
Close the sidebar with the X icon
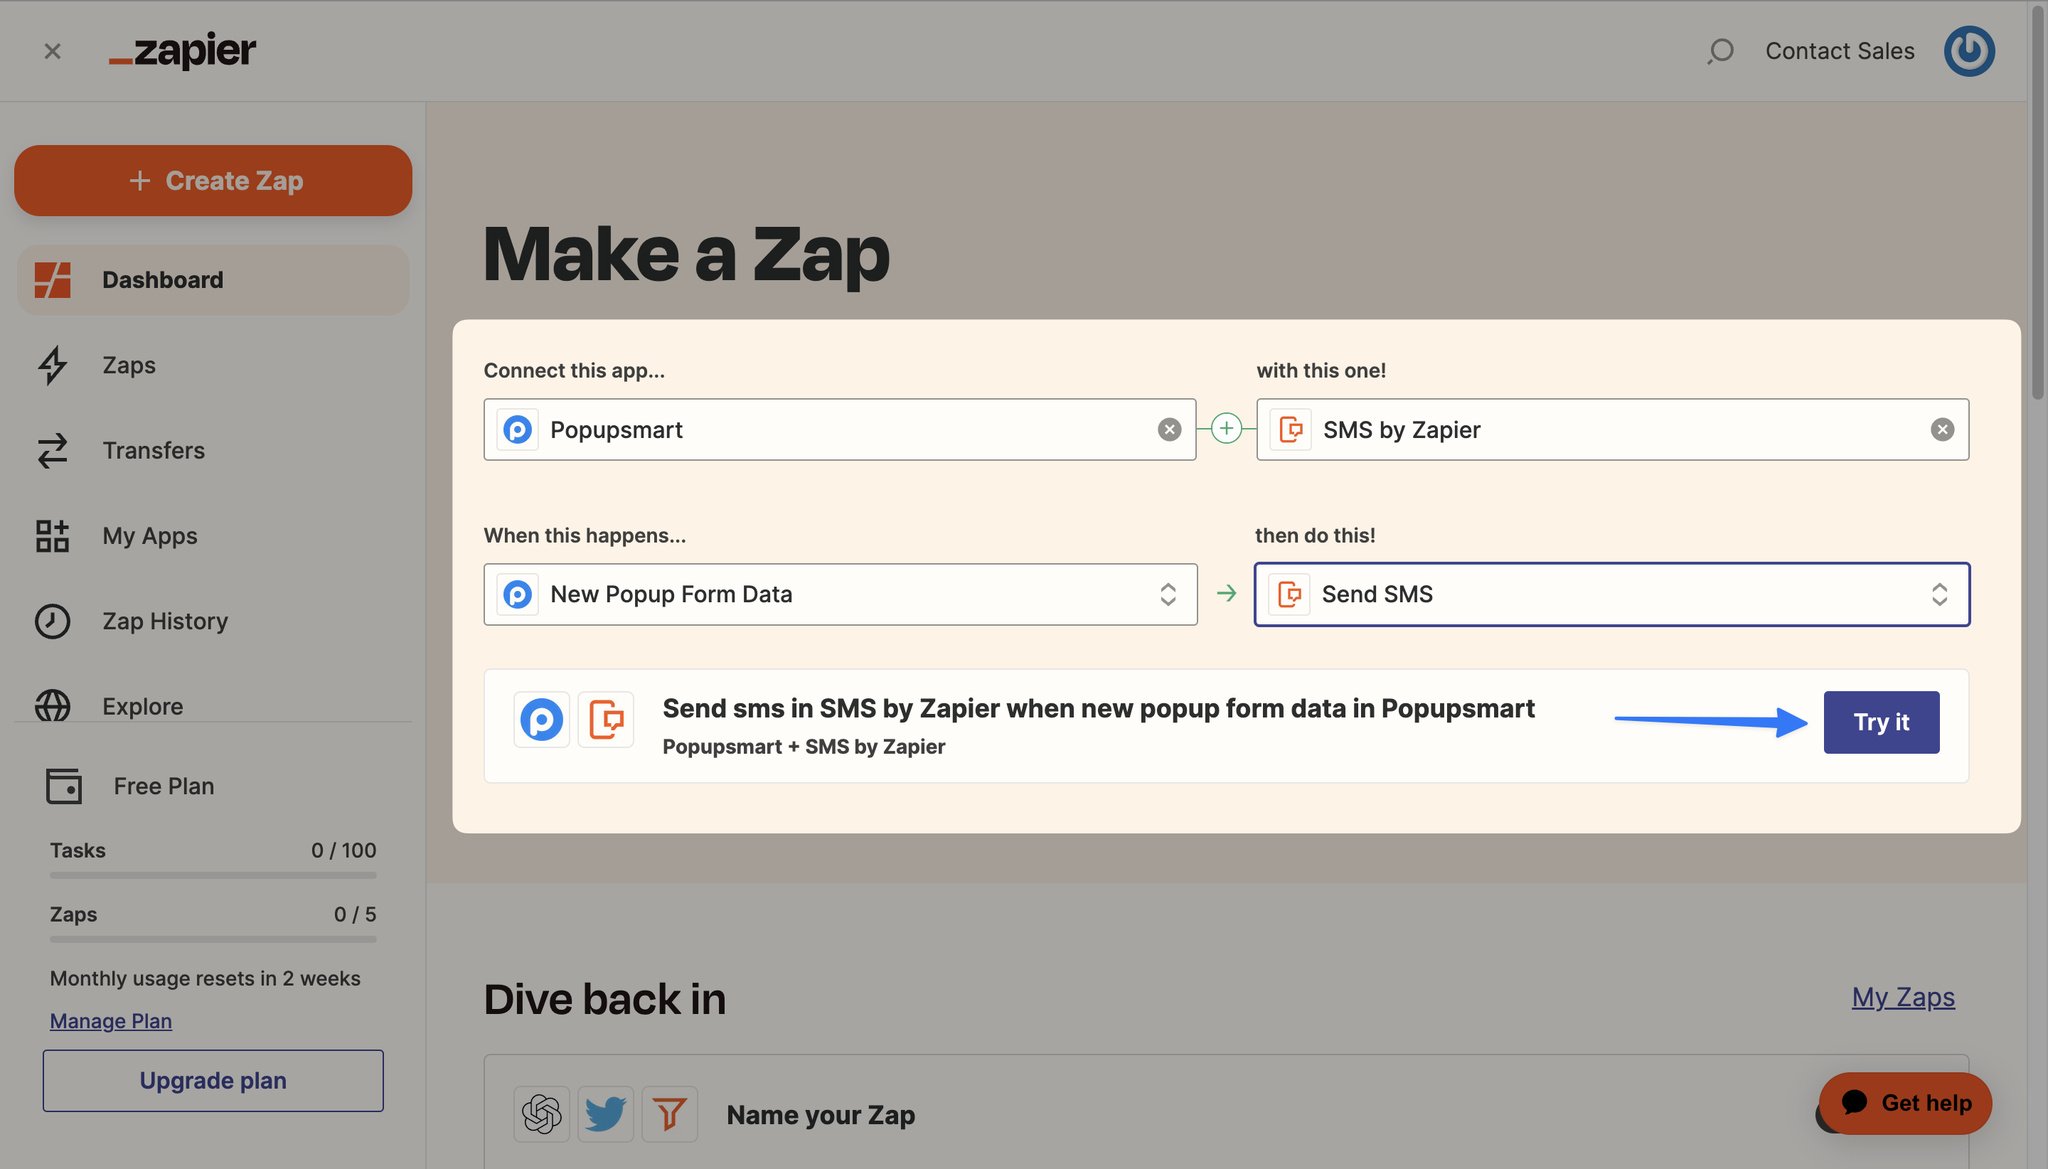(53, 51)
